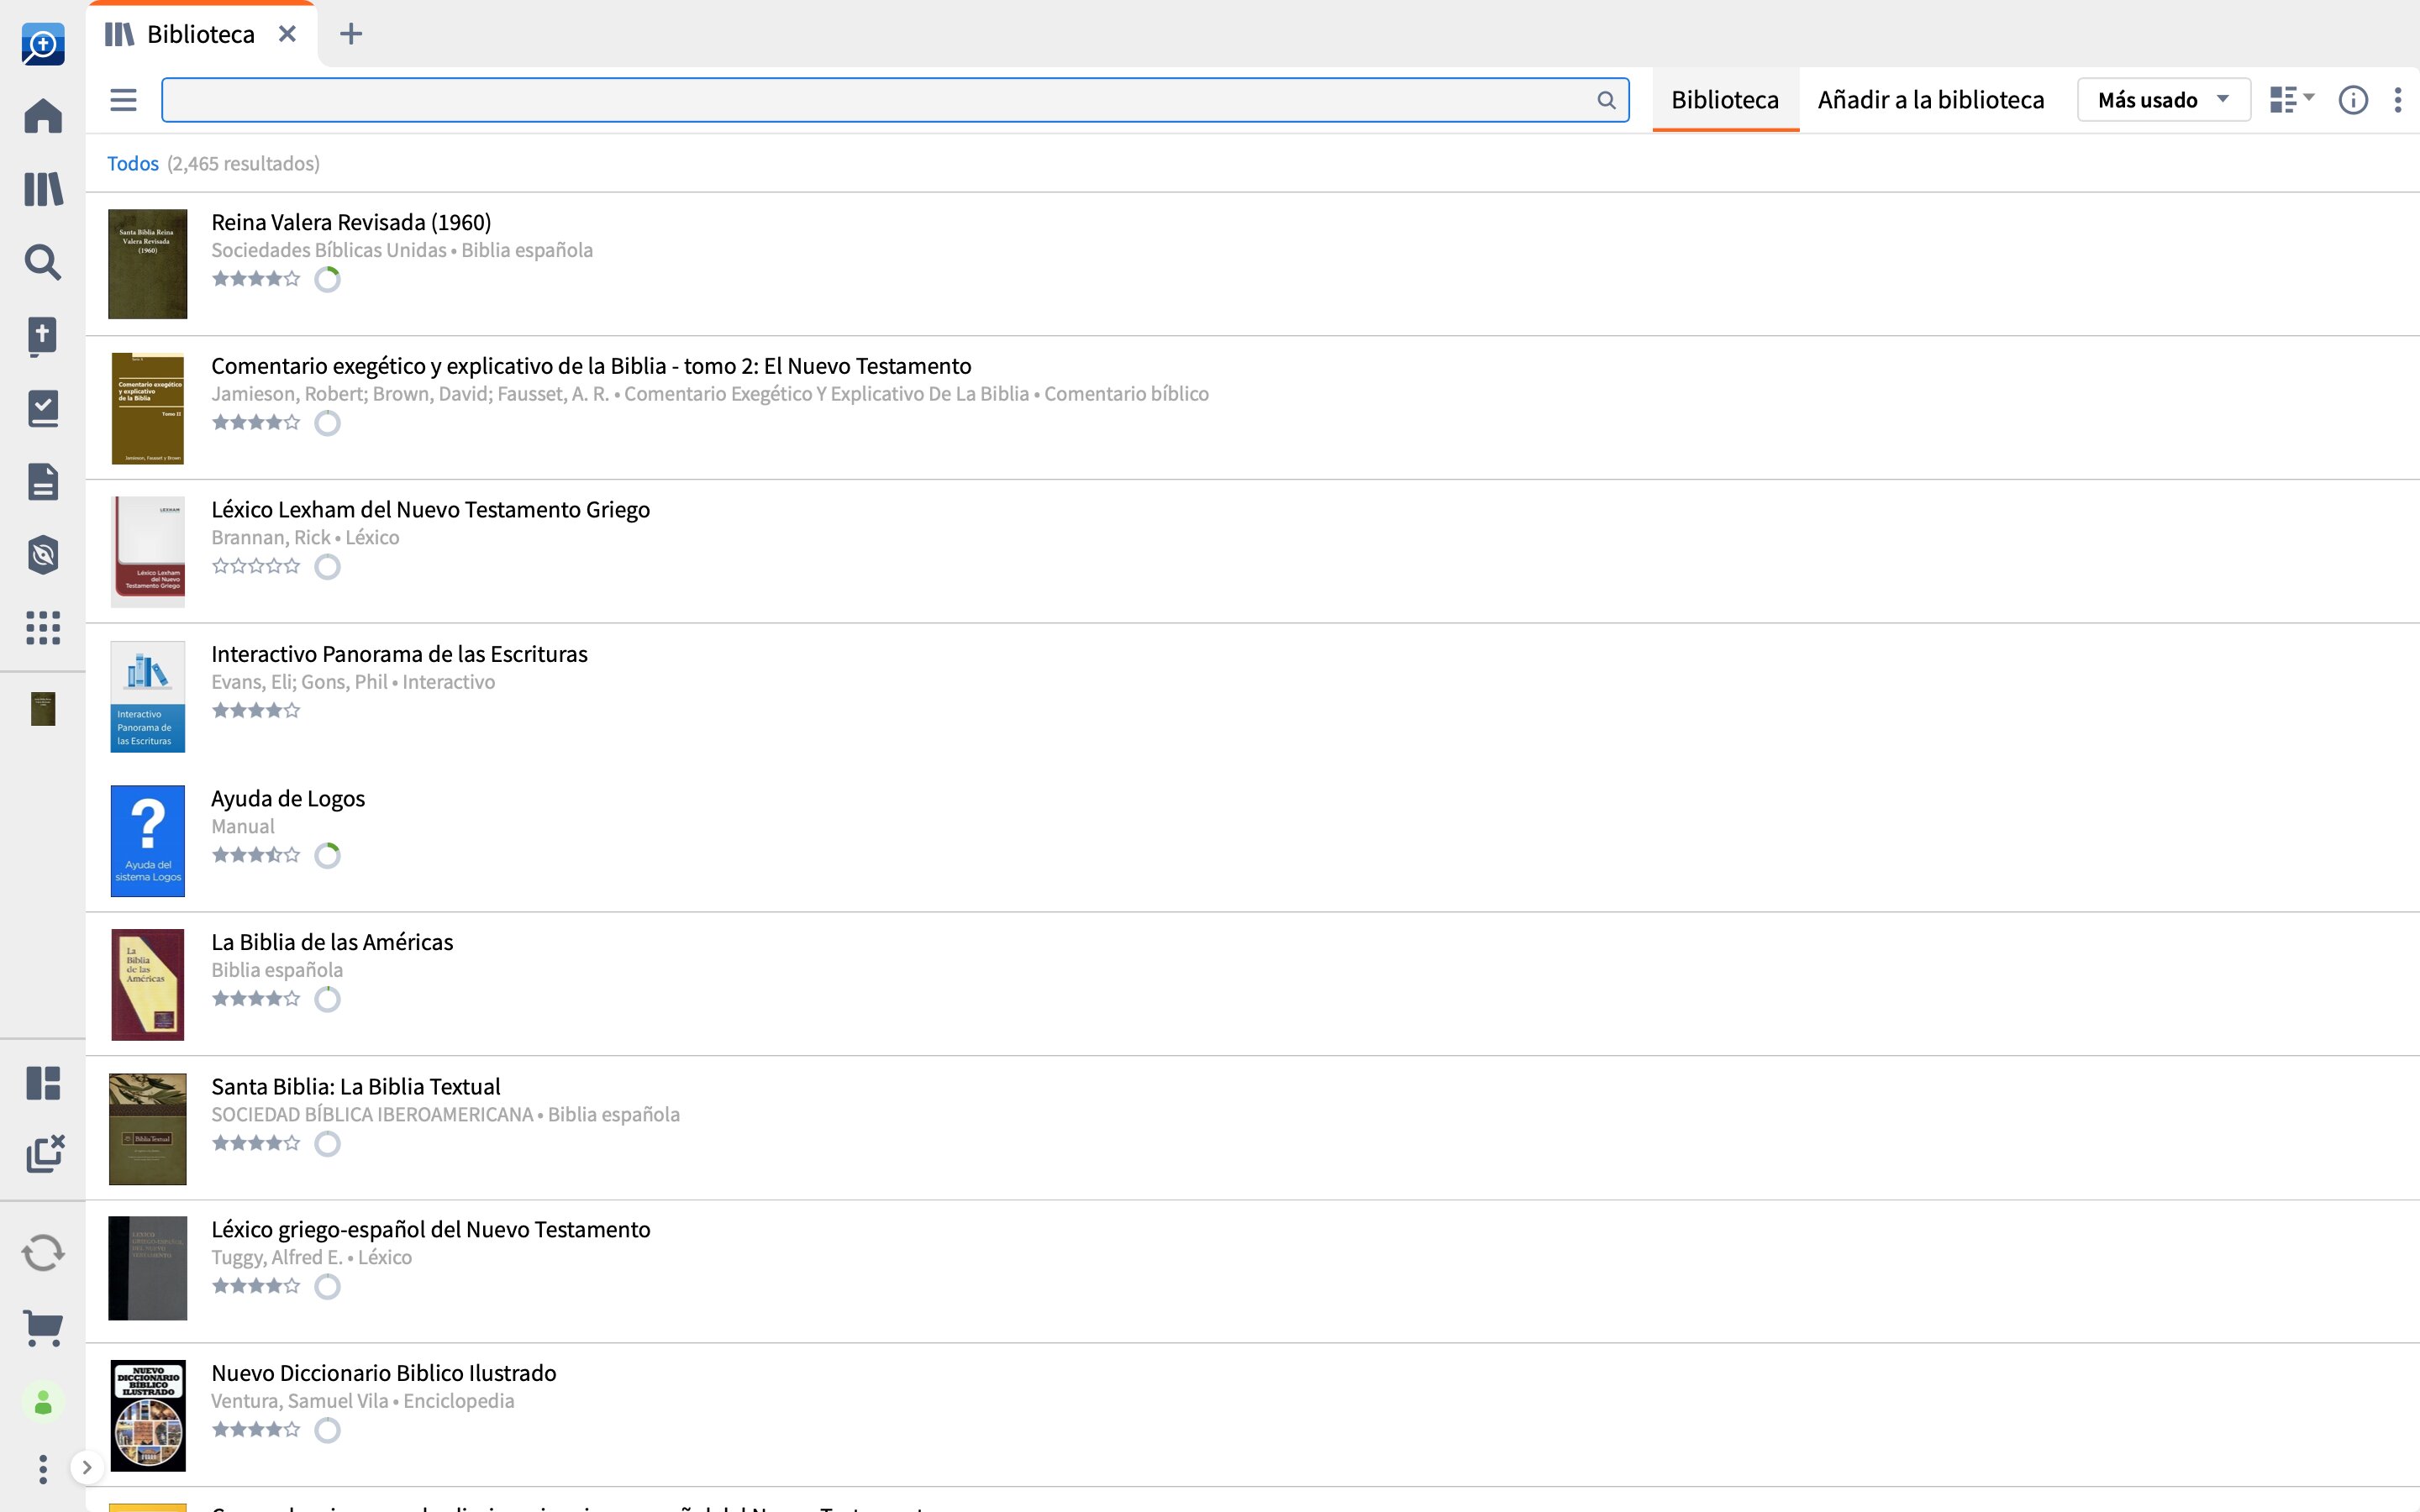Open the Logos app logo icon
This screenshot has width=2420, height=1512.
click(x=43, y=44)
